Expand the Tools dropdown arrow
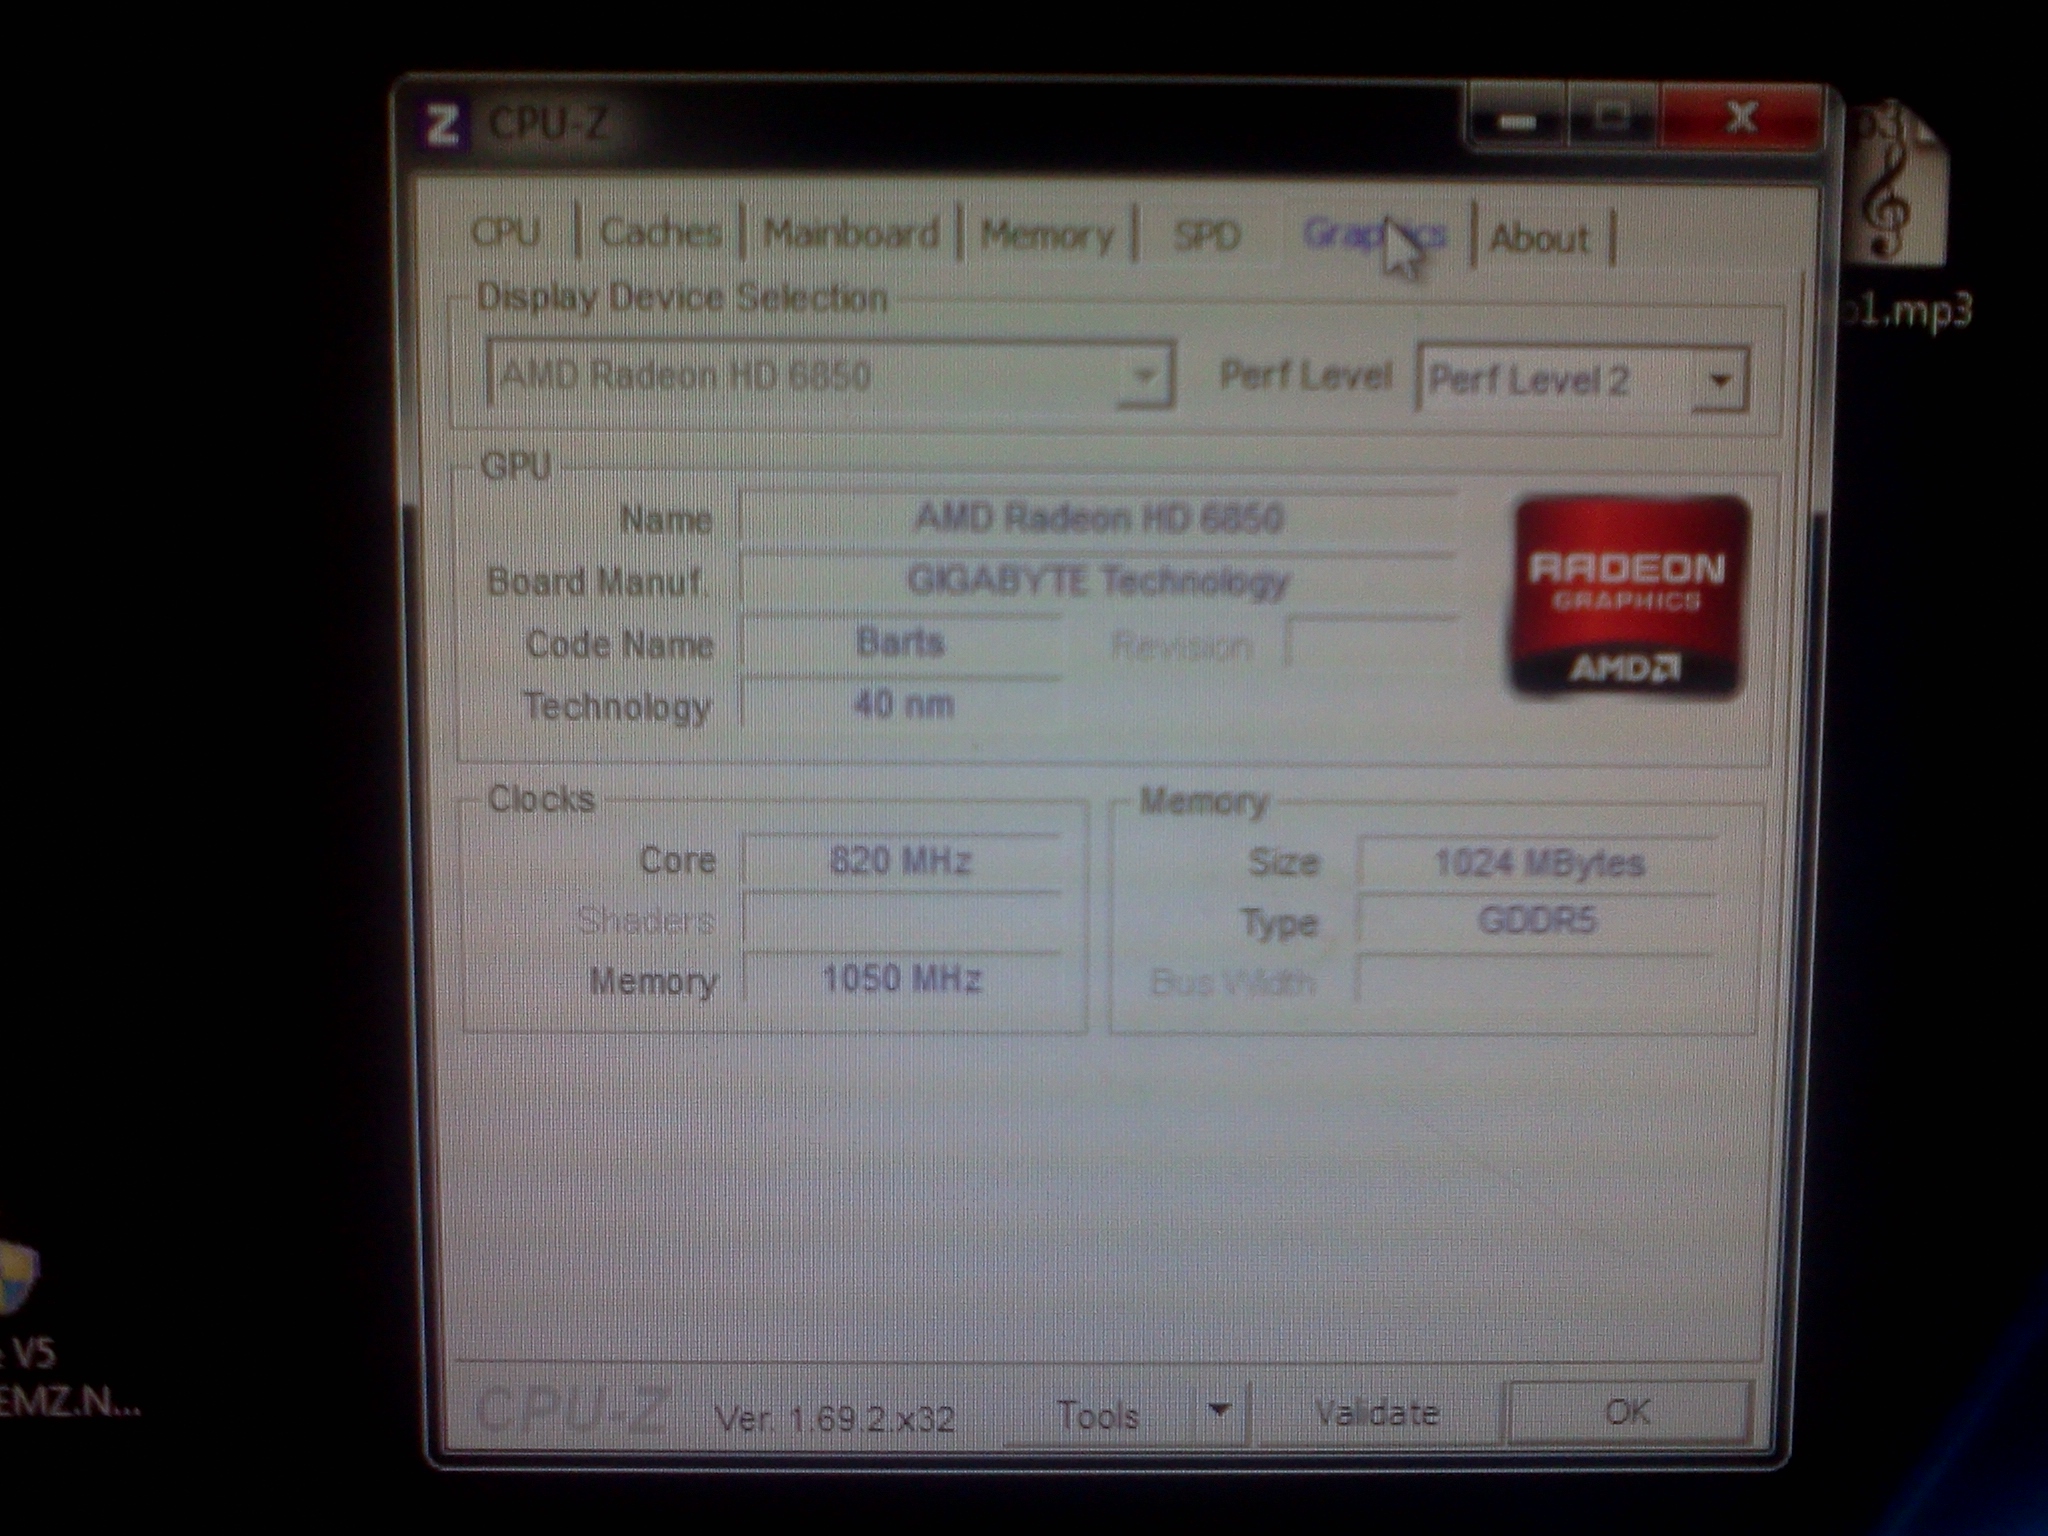Viewport: 2048px width, 1536px height. coord(1219,1410)
